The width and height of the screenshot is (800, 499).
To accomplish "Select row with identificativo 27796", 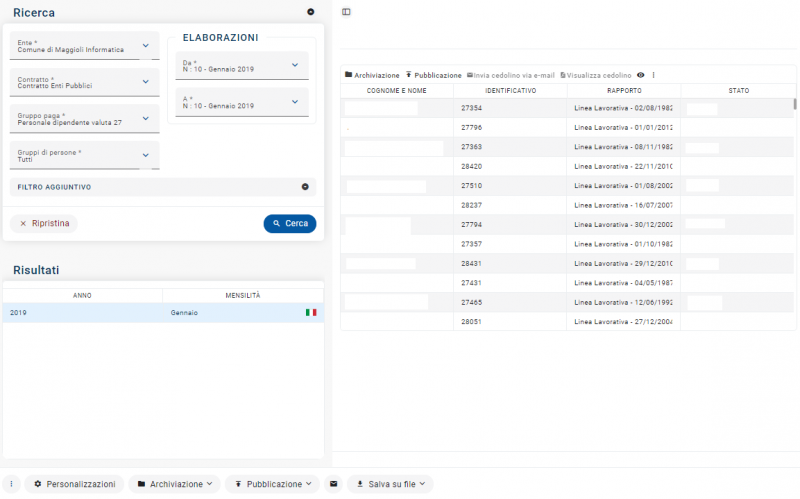I will [567, 128].
